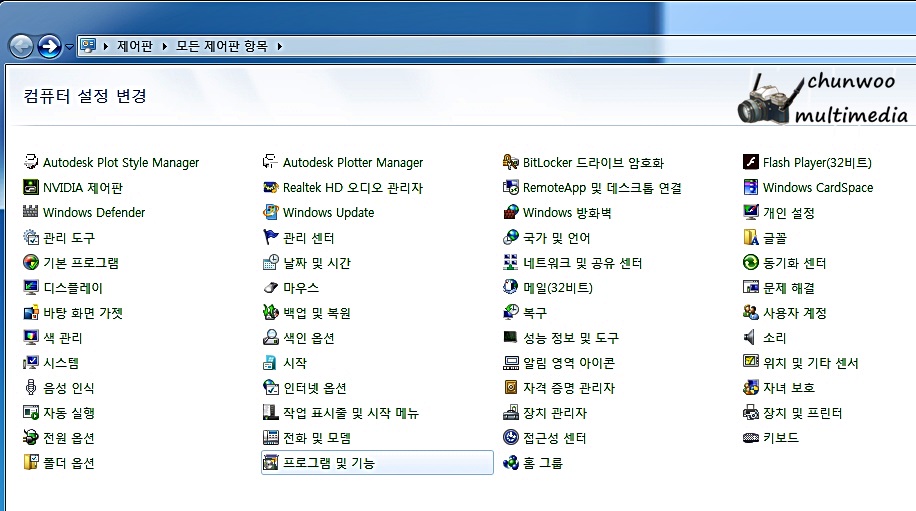Open the 문제 해결 link
916x511 pixels.
click(x=789, y=288)
